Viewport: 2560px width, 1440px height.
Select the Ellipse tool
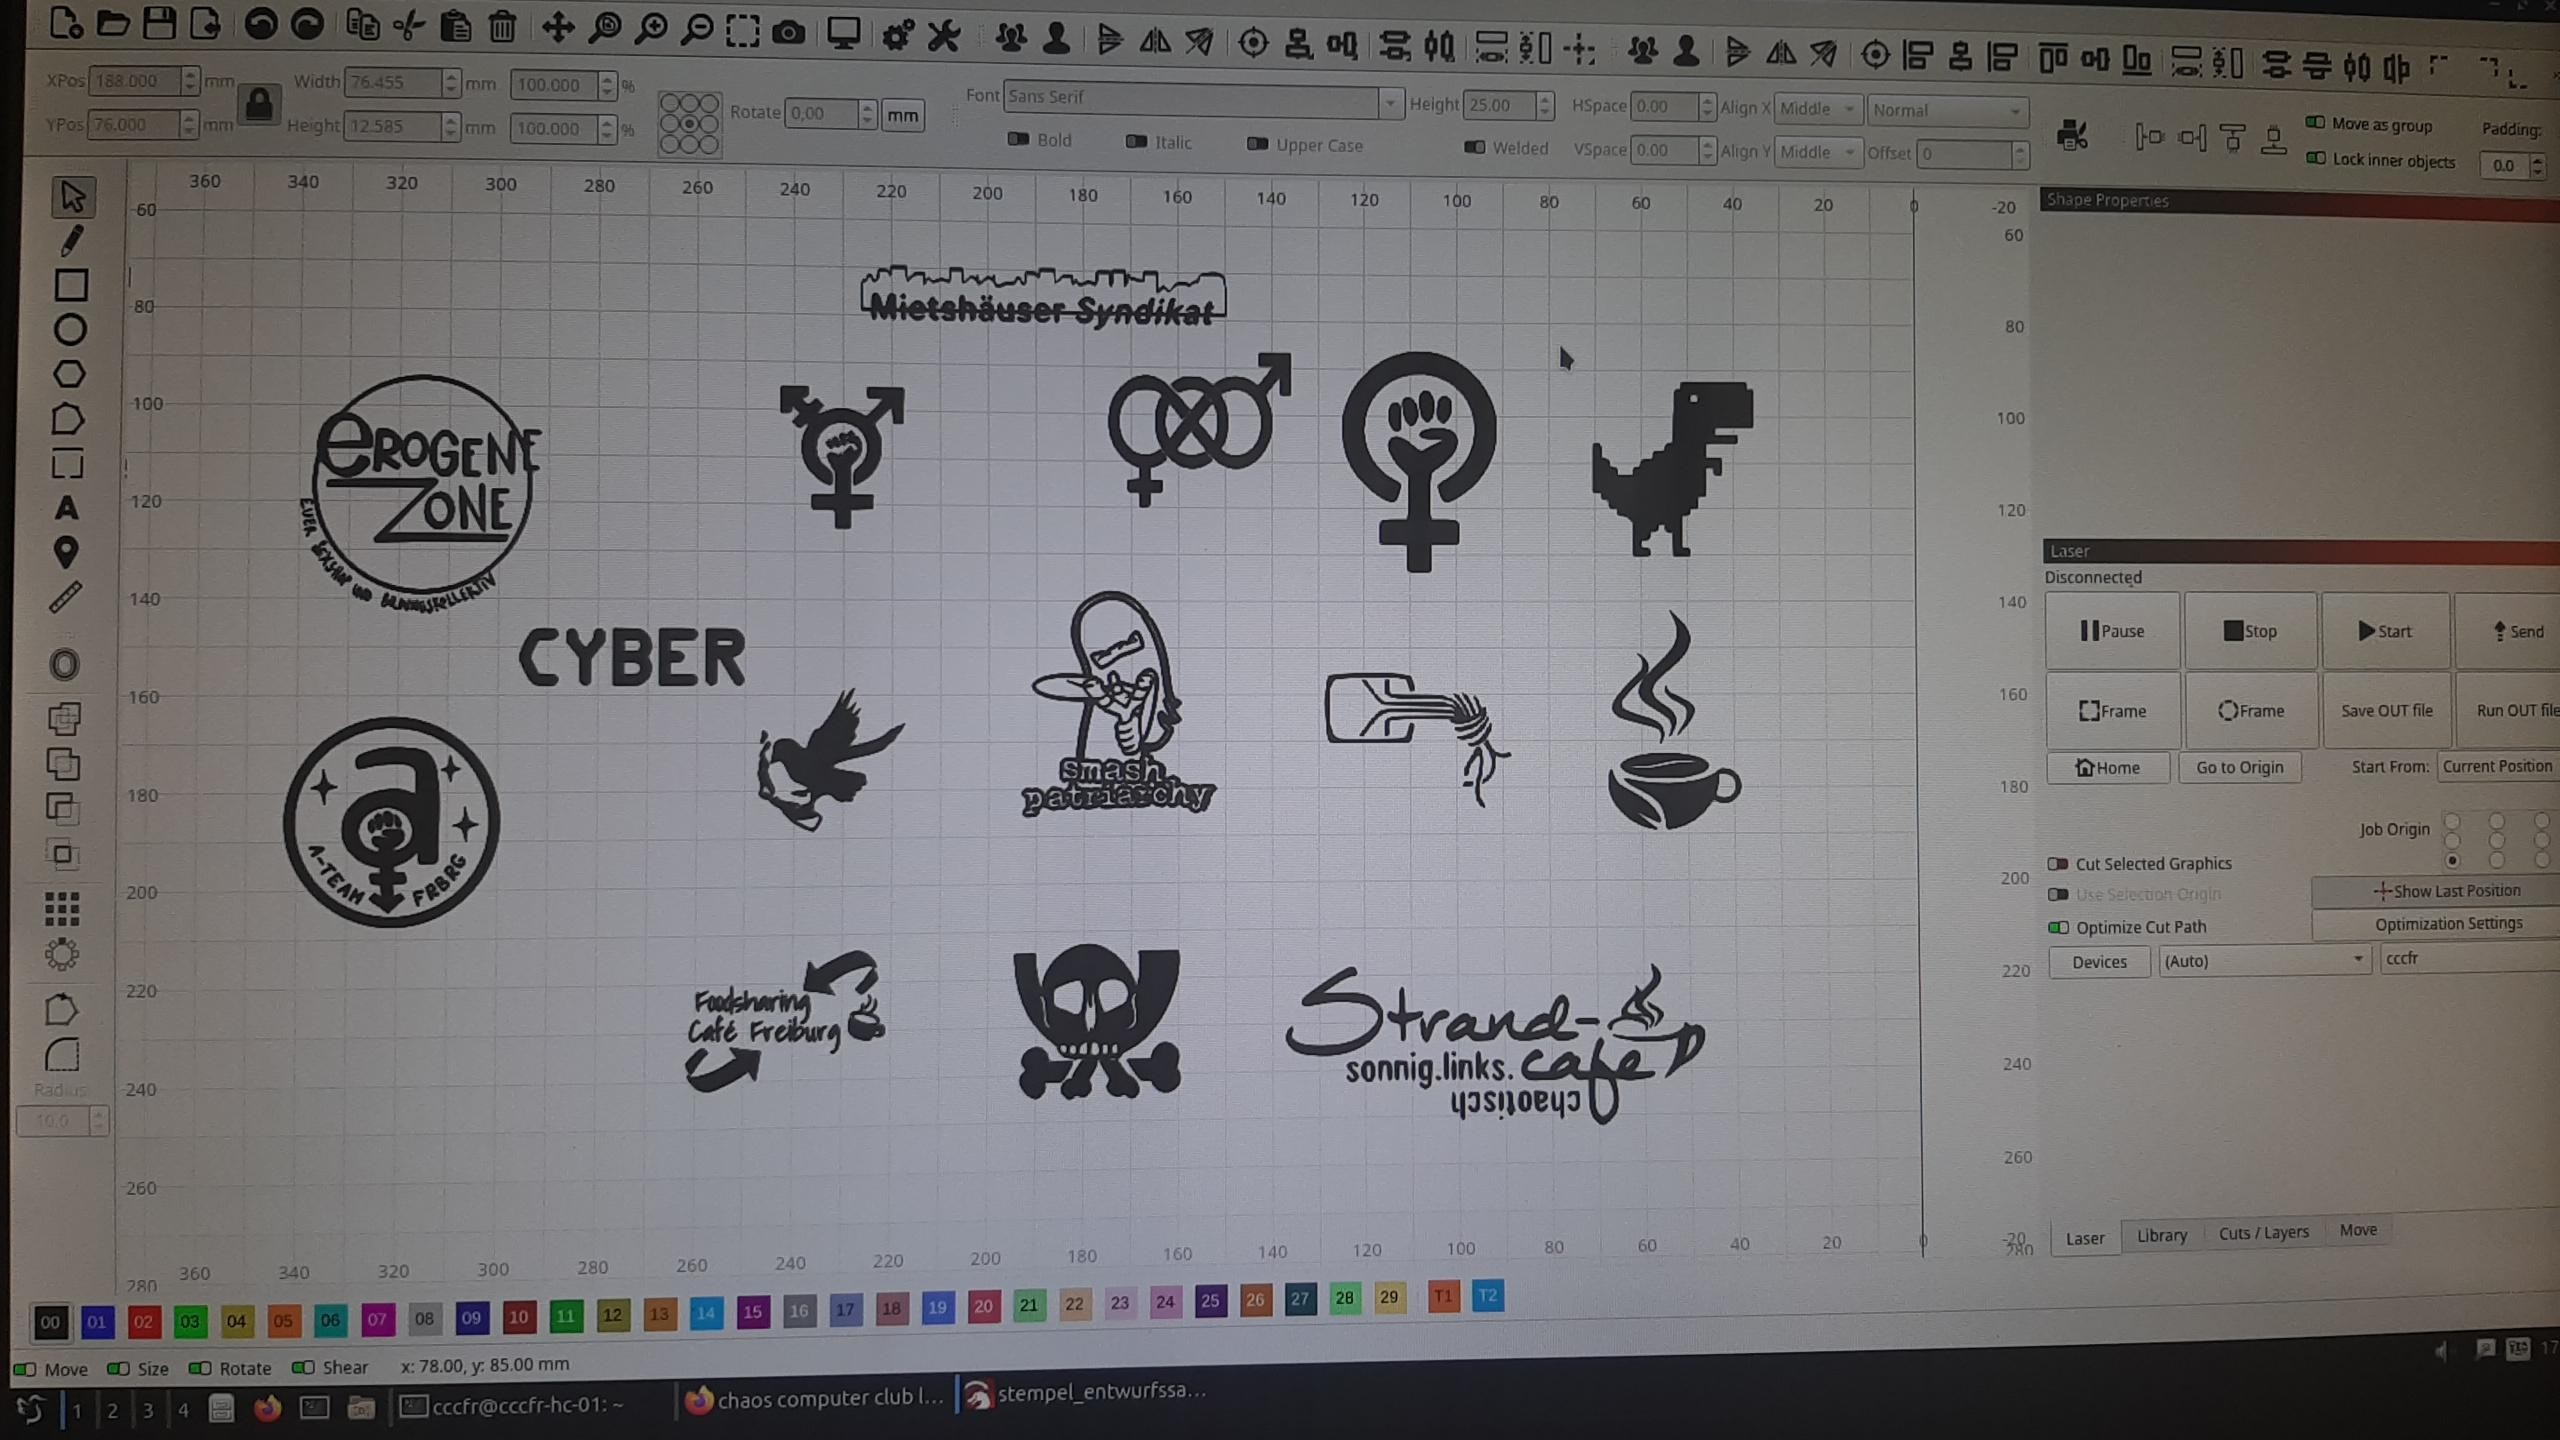[70, 329]
